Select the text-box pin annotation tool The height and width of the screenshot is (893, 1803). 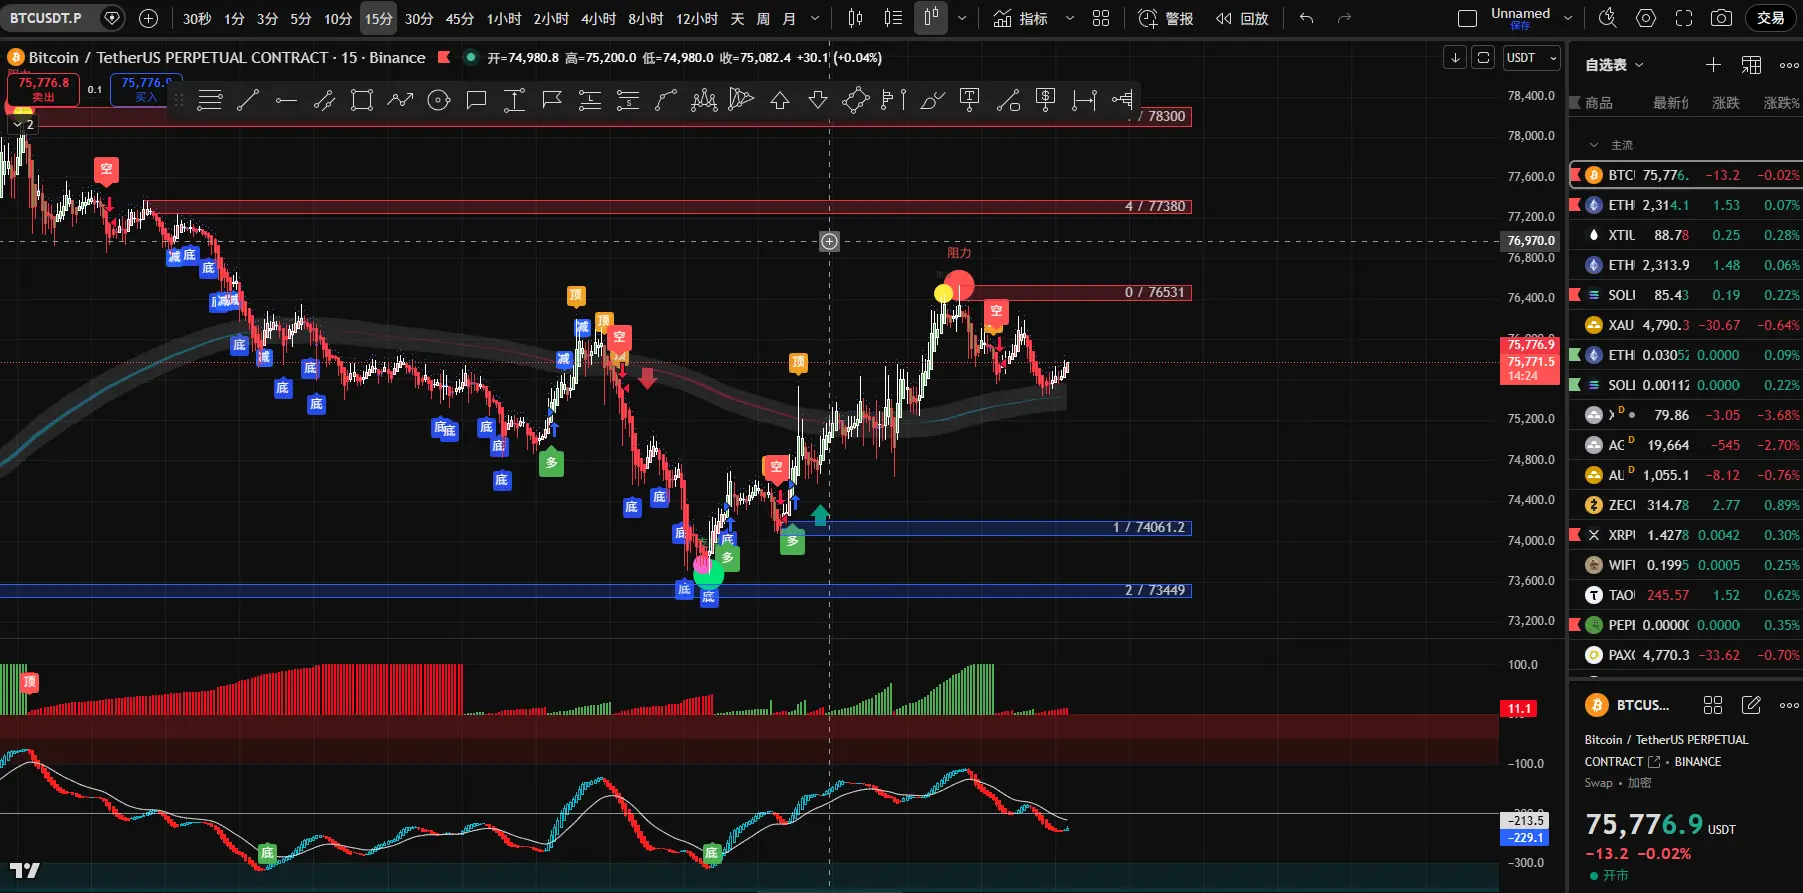coord(970,100)
